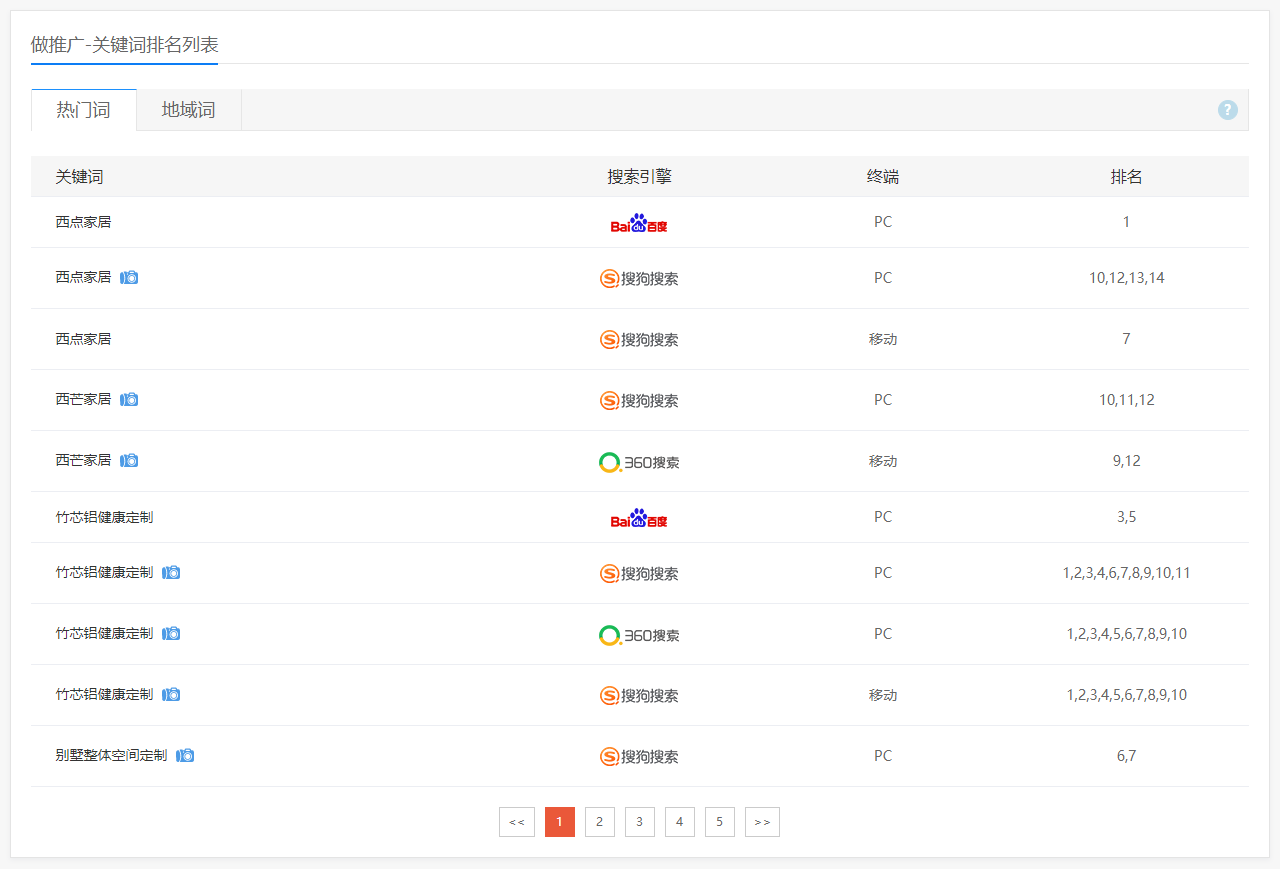View snapshot icon next to 别墅整体空间定制
Viewport: 1280px width, 869px height.
click(185, 755)
